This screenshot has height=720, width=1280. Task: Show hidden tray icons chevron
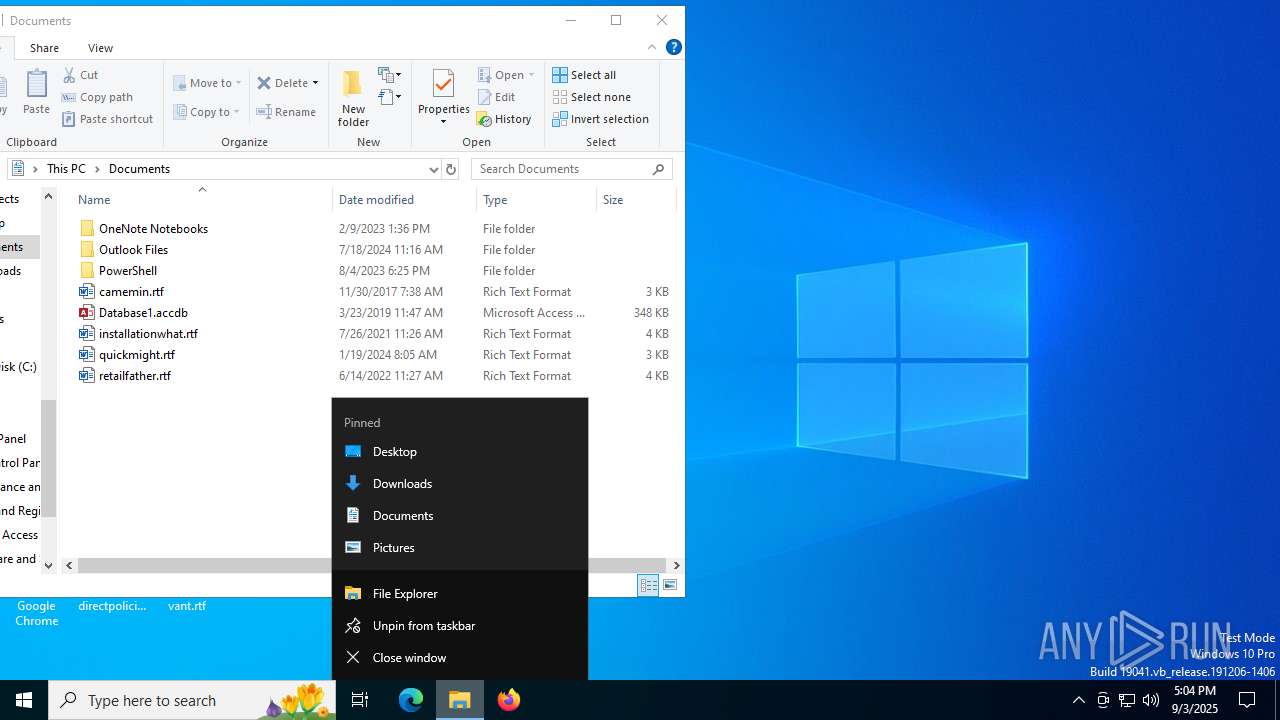(x=1078, y=700)
